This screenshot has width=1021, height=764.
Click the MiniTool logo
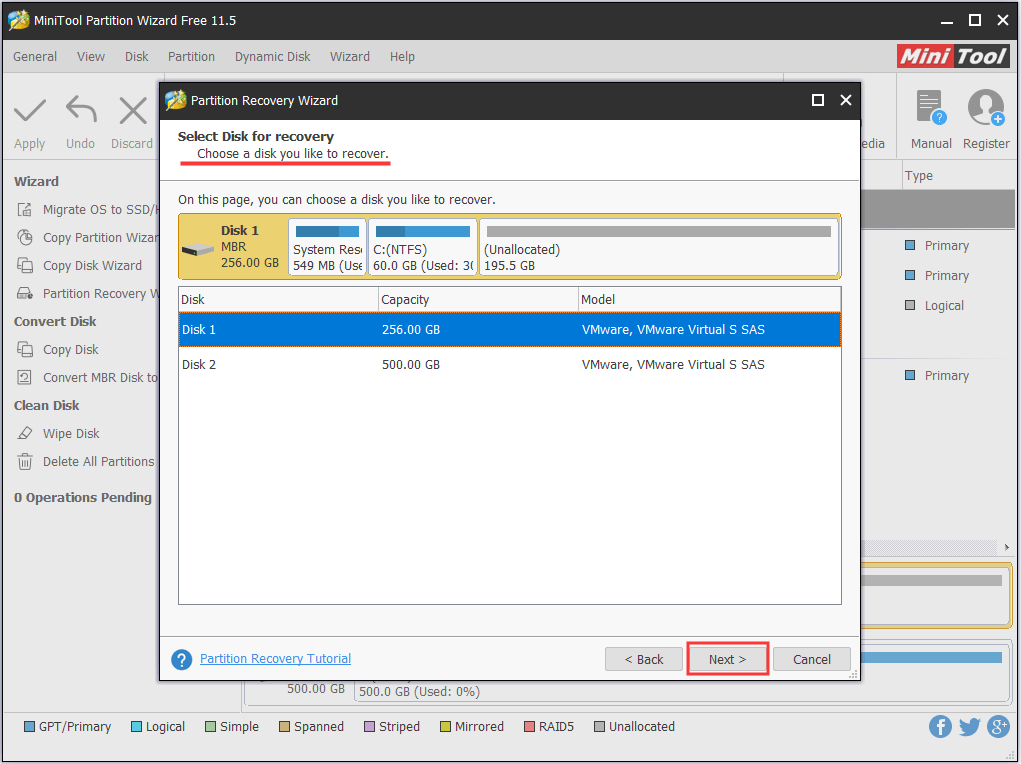(x=953, y=57)
